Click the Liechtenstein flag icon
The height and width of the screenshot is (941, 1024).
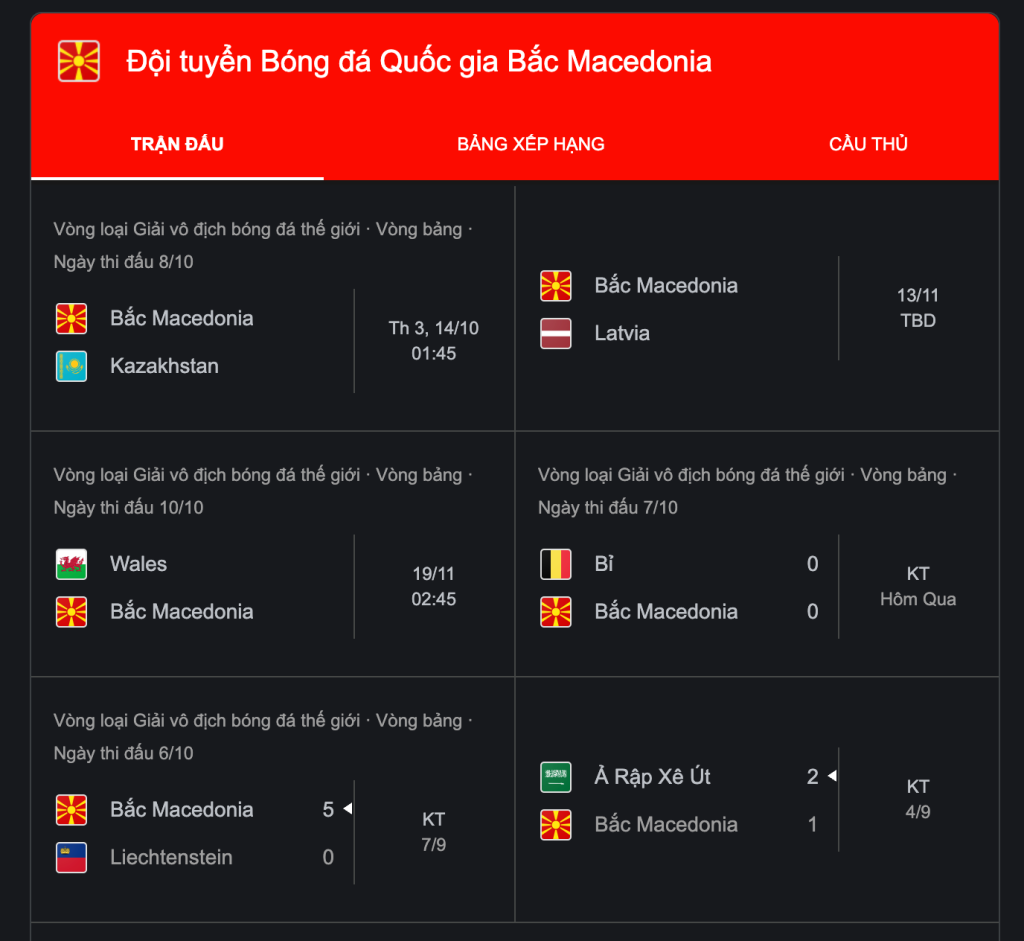71,857
